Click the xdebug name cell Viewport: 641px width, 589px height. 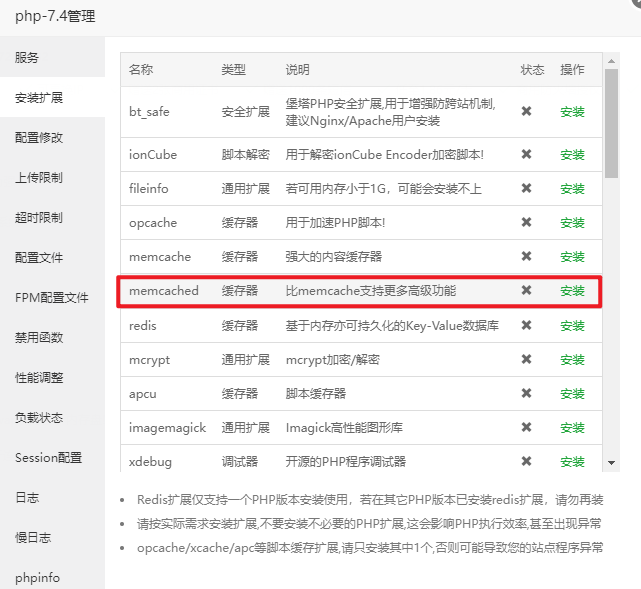(150, 462)
